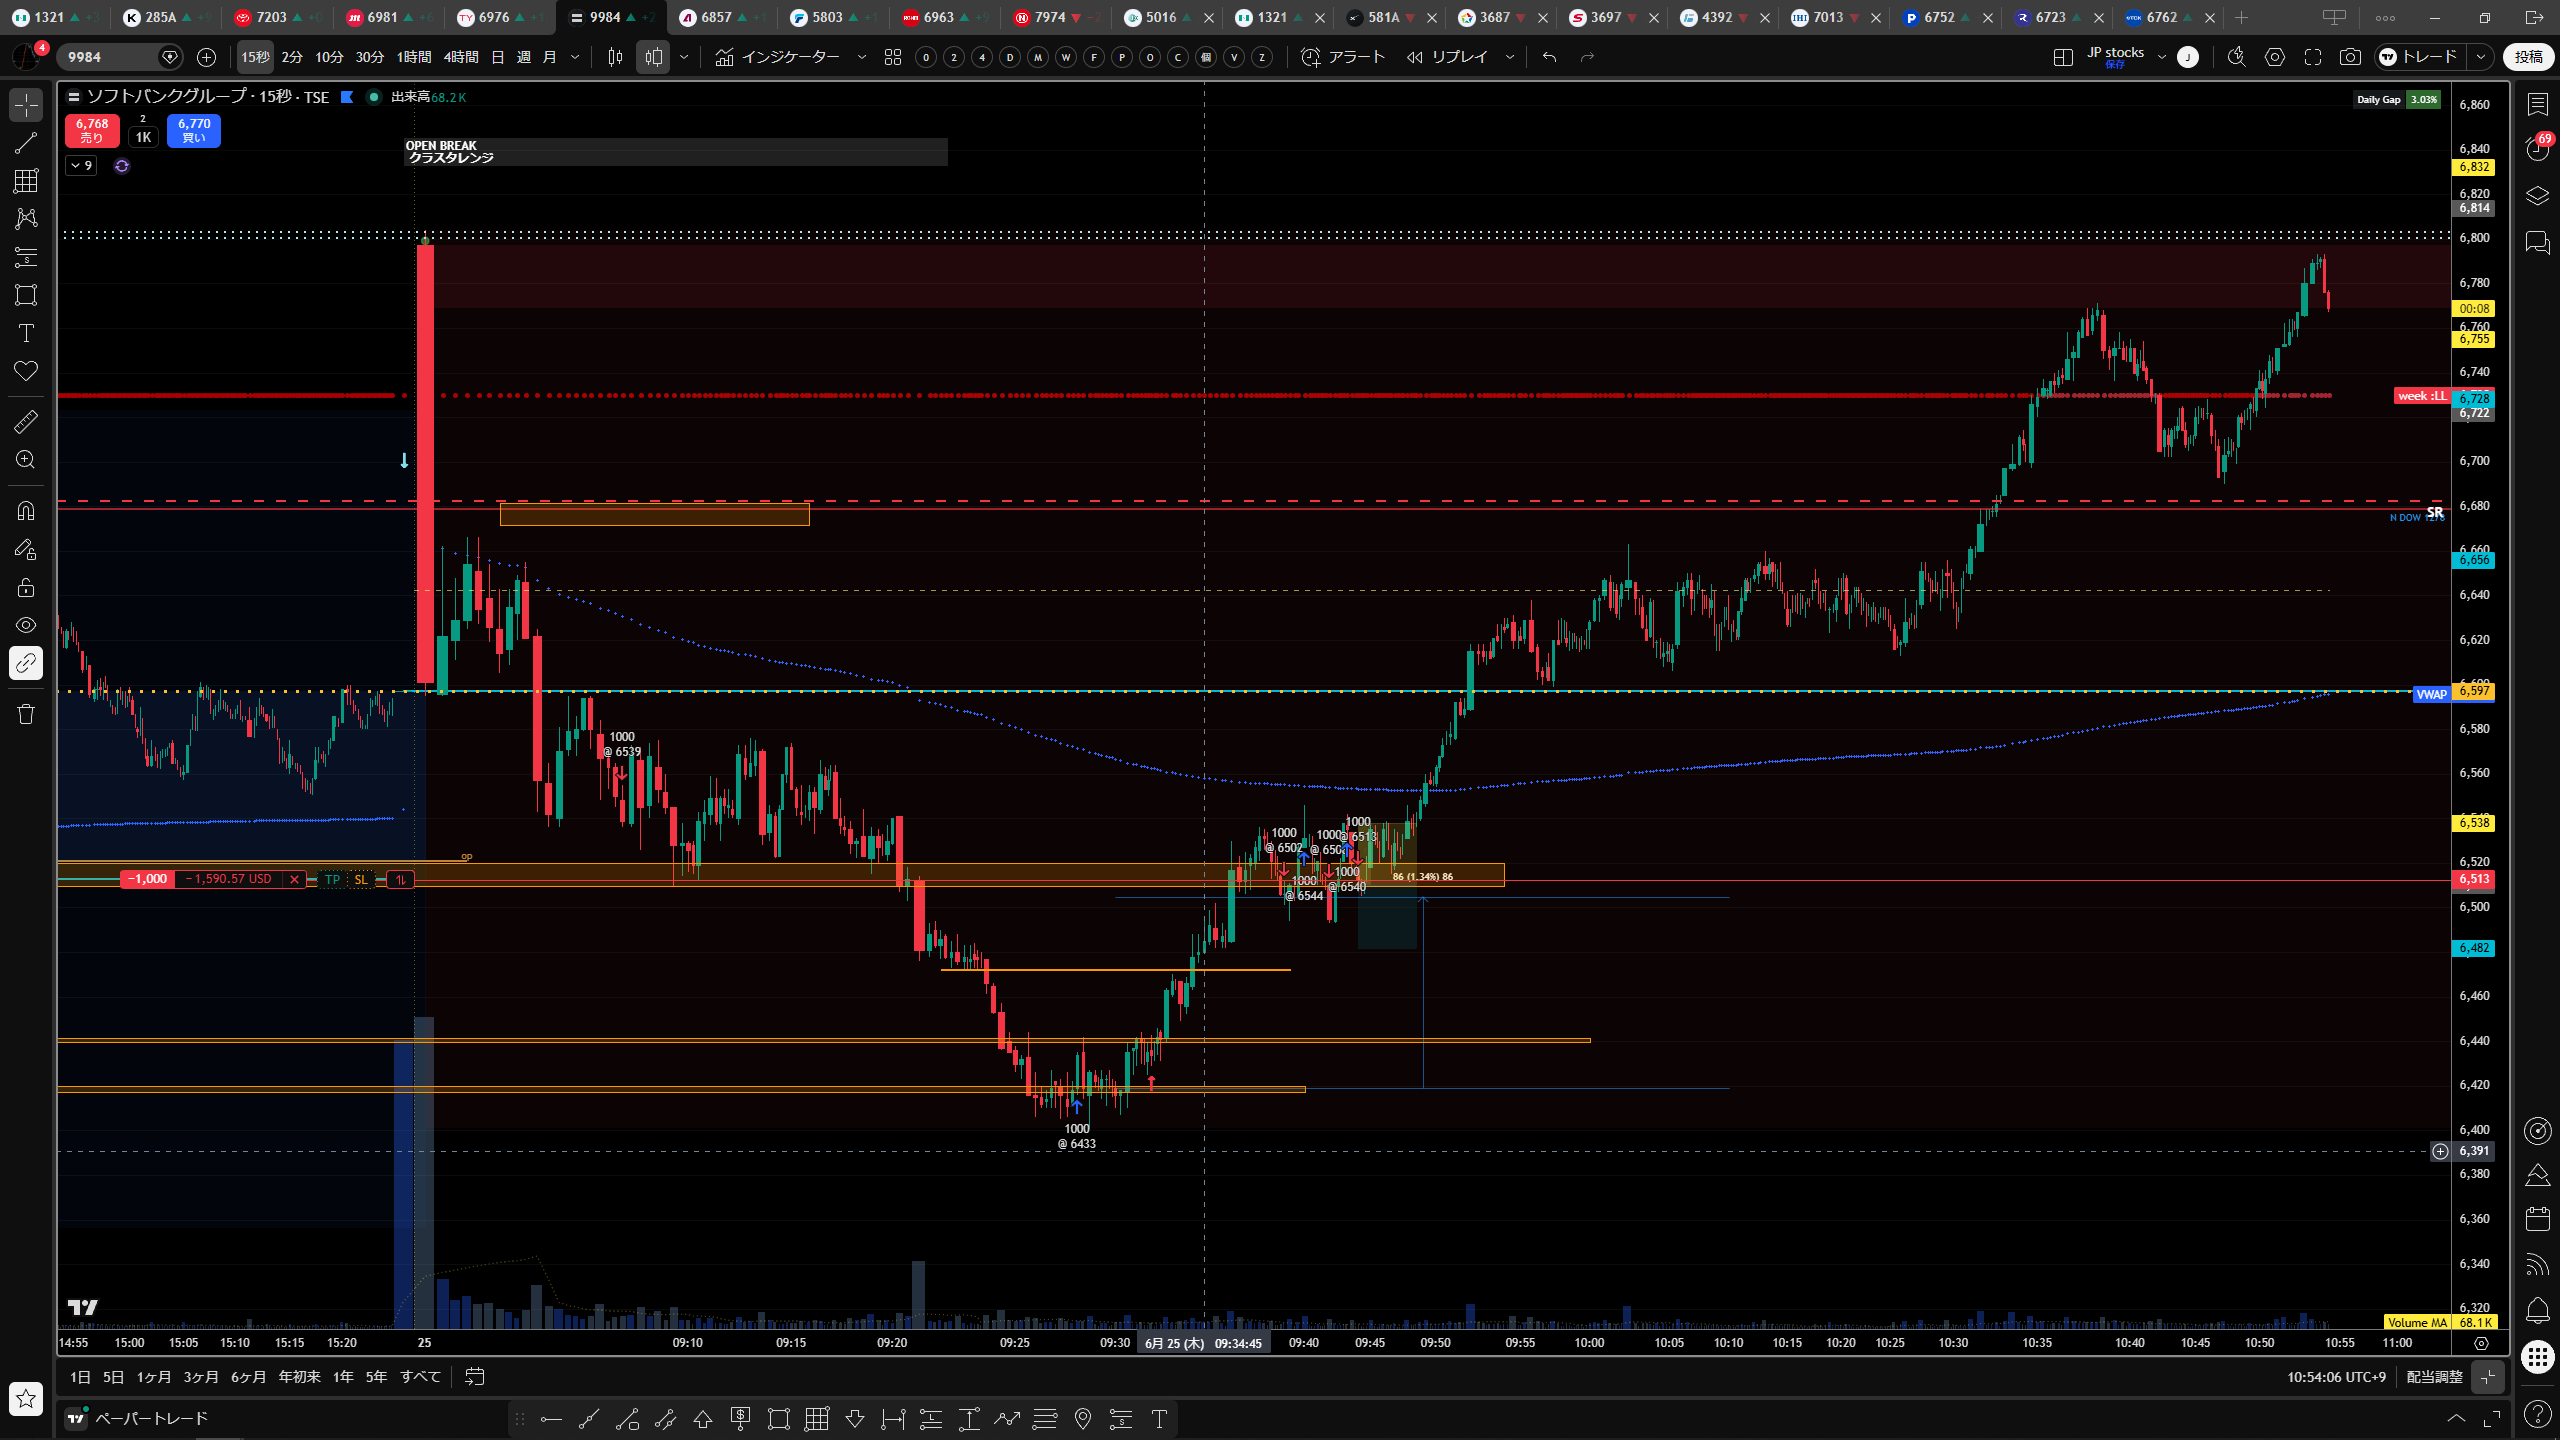Switch to the 7203 browser tab
Image resolution: width=2560 pixels, height=1440 pixels.
point(272,17)
